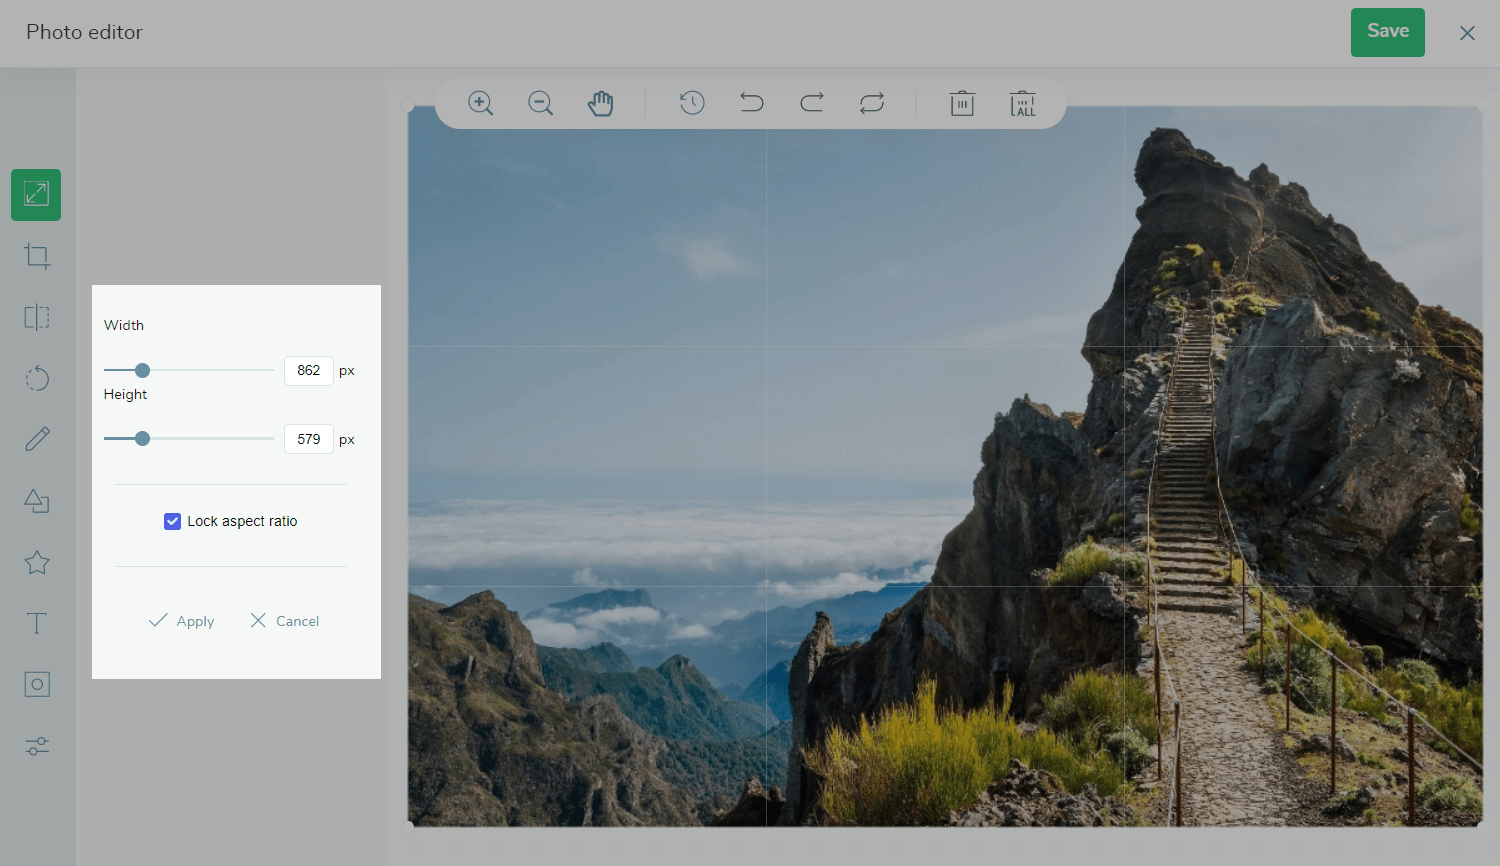
Task: Open the edit history
Action: point(692,103)
